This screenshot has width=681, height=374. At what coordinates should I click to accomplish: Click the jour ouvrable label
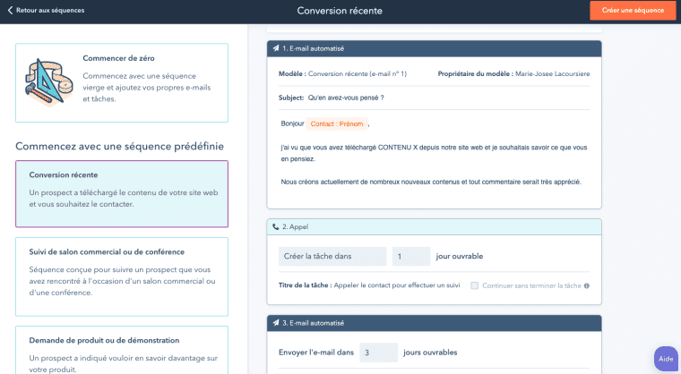[460, 256]
